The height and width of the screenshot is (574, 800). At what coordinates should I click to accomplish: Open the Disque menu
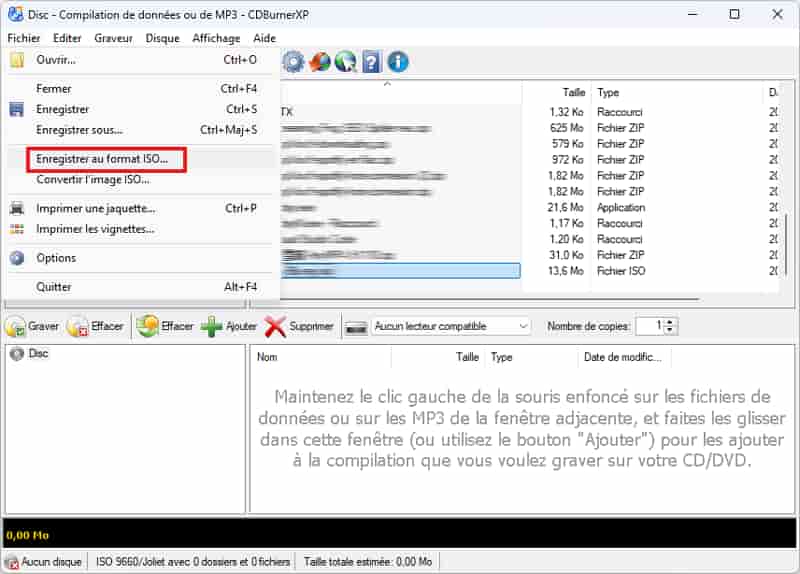pyautogui.click(x=162, y=38)
